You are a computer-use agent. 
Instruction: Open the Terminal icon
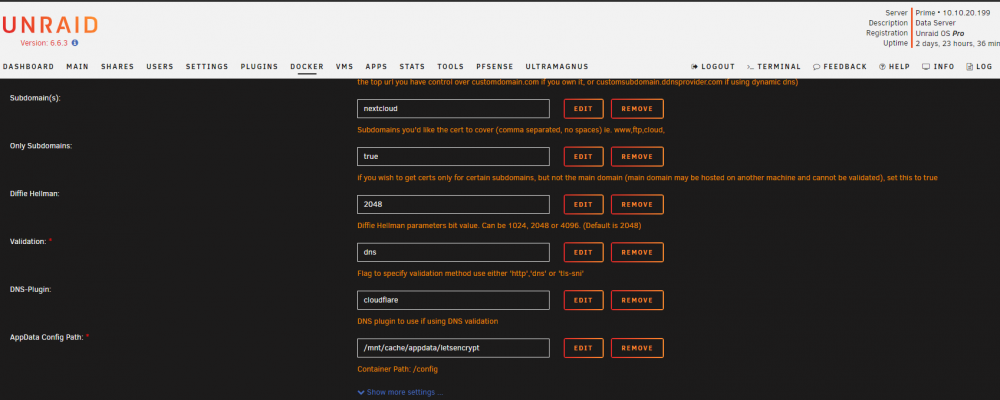[751, 66]
